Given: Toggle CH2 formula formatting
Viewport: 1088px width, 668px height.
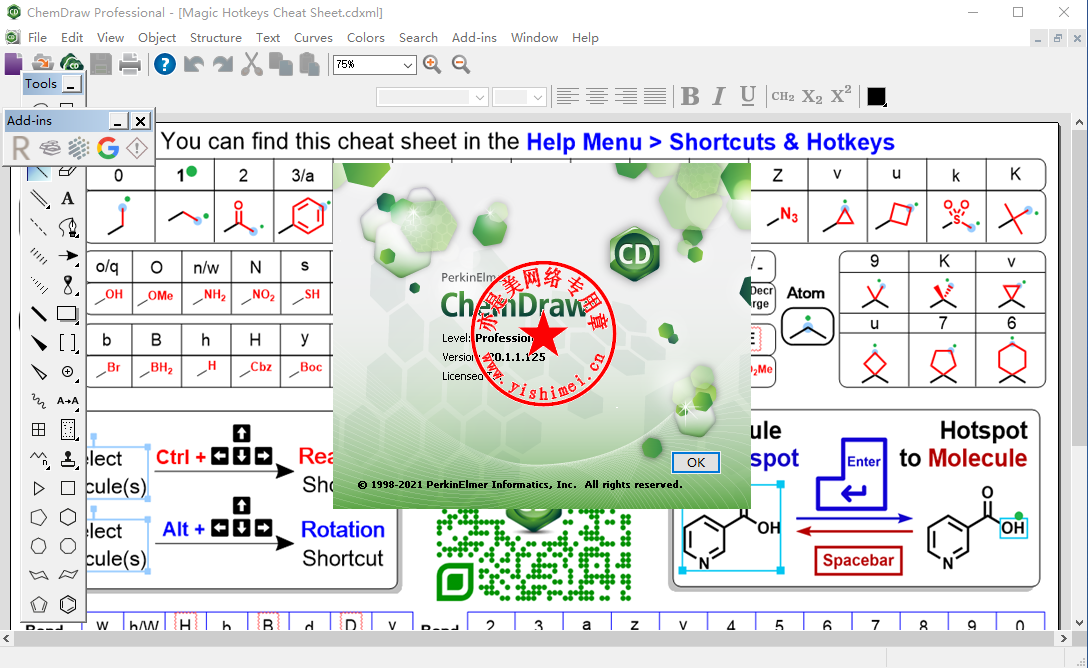Looking at the screenshot, I should tap(783, 96).
